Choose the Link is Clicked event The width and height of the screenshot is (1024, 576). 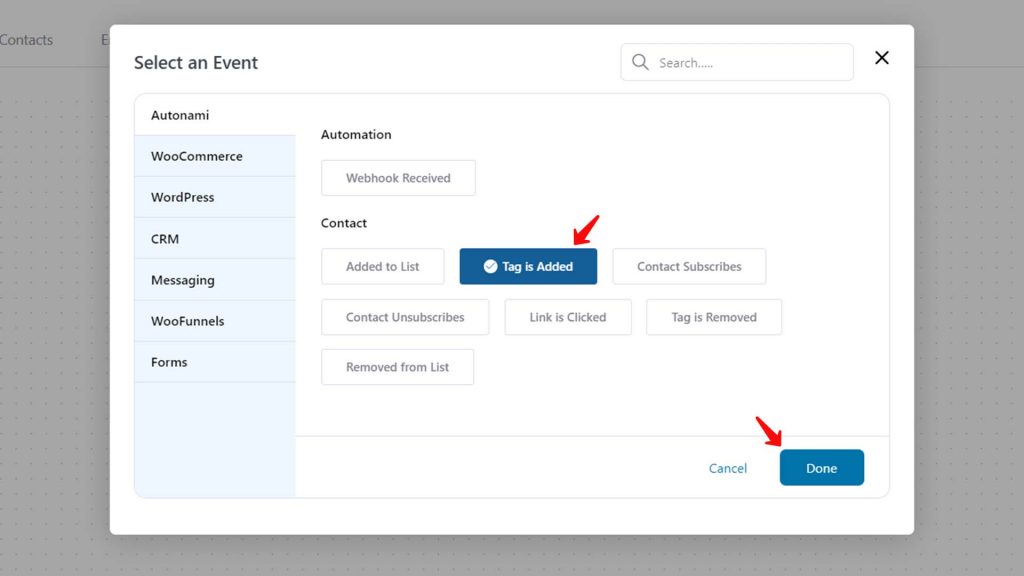568,317
